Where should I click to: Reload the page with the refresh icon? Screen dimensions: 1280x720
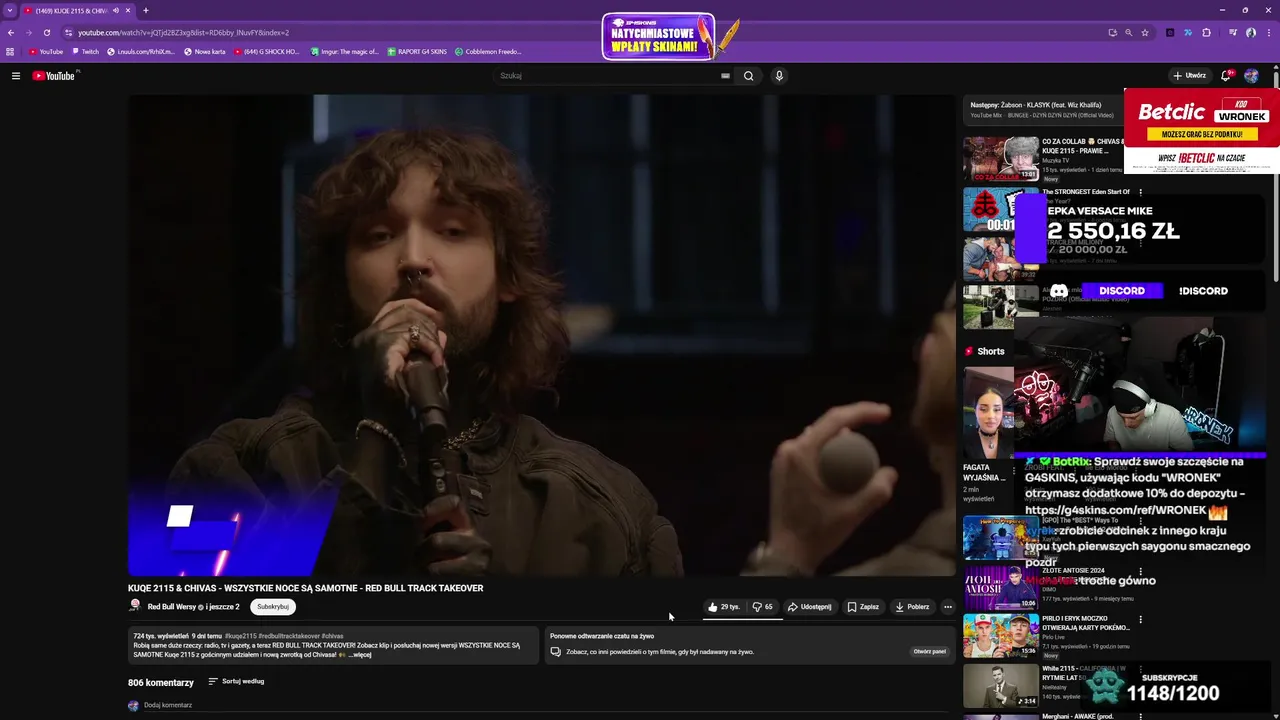47,33
